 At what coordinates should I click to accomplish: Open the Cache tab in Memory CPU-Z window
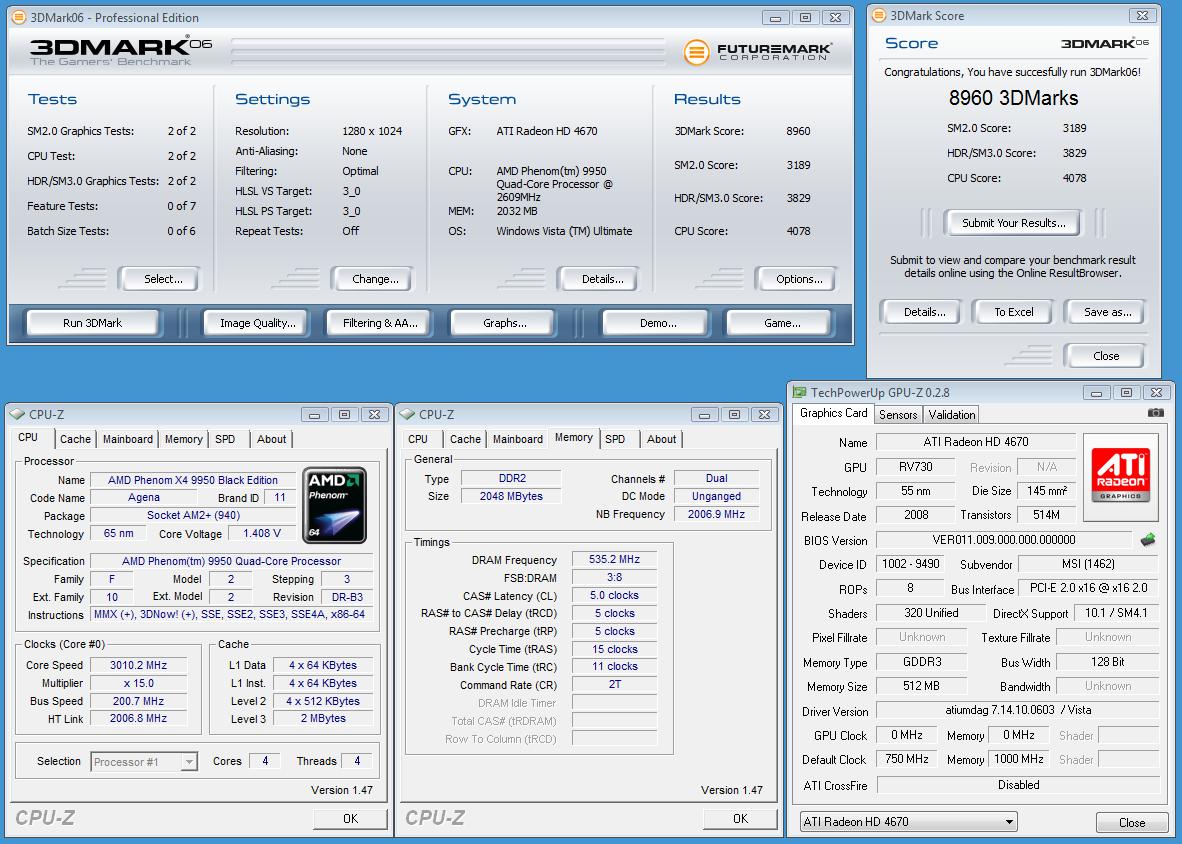pyautogui.click(x=465, y=439)
